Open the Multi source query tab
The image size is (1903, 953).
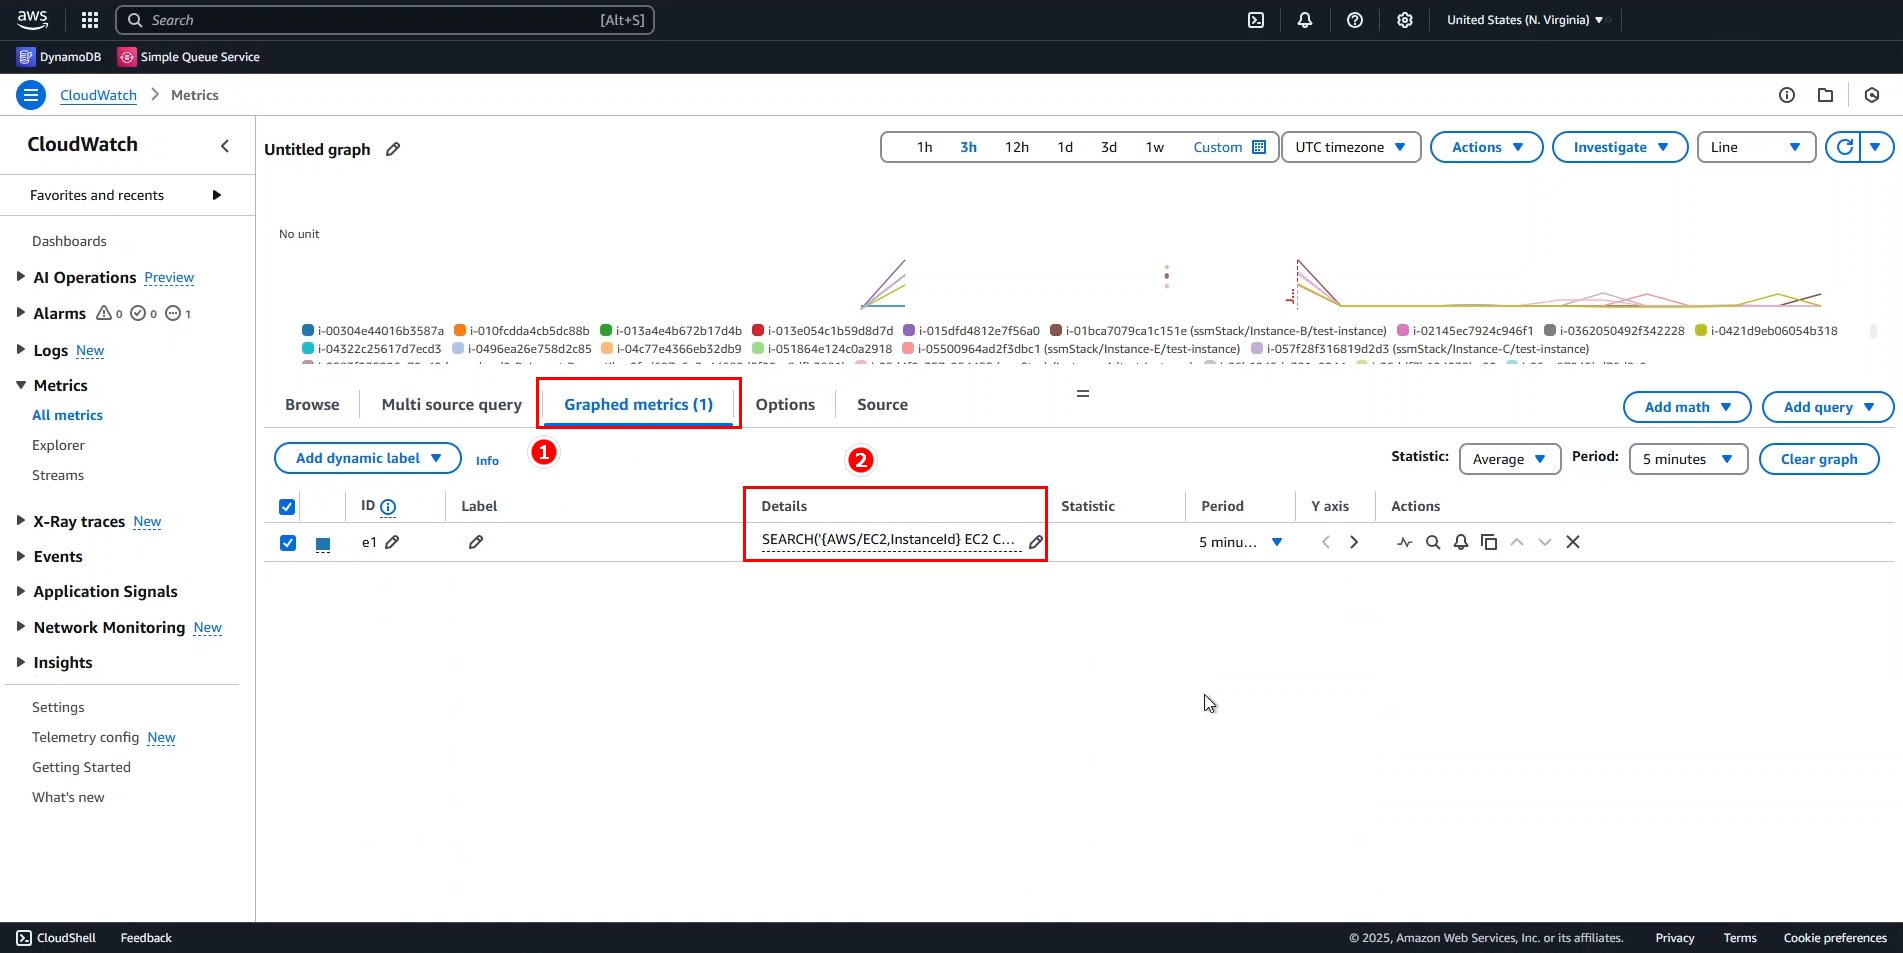coord(451,404)
